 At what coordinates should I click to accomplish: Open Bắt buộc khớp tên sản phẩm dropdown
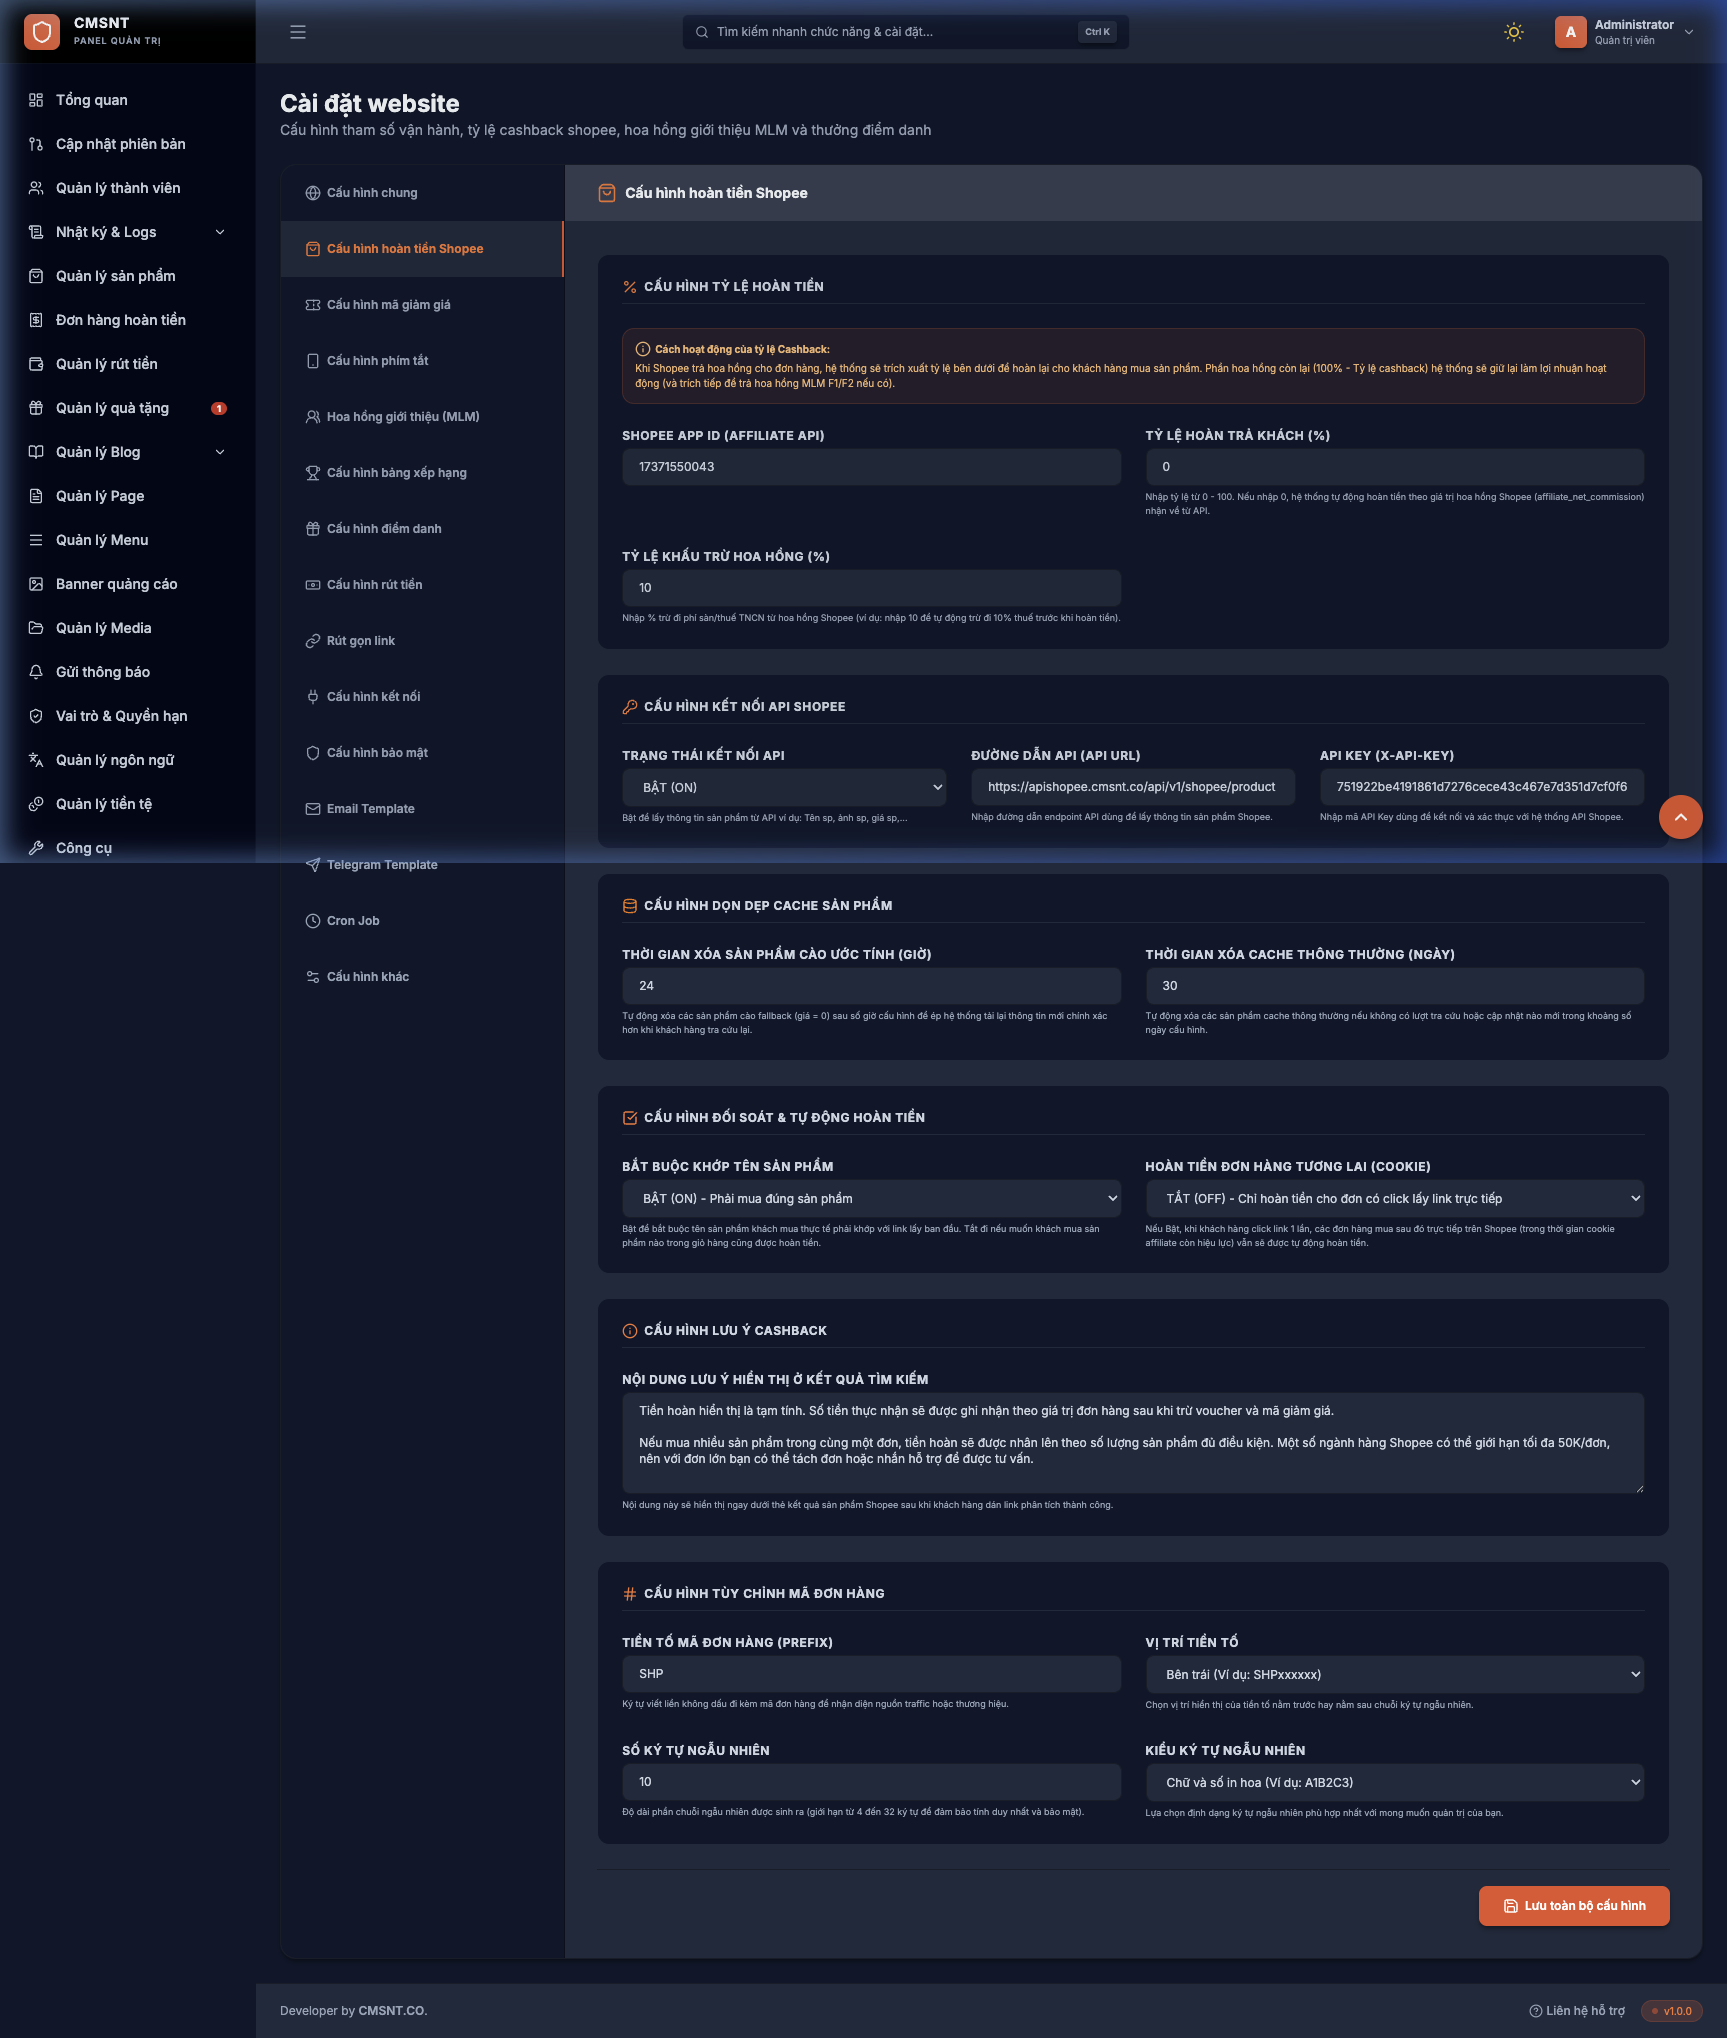coord(871,1199)
